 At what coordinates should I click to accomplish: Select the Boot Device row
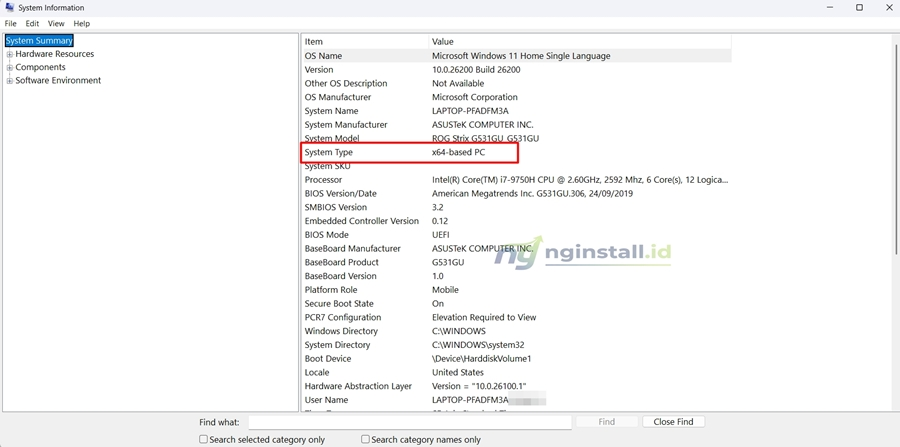pyautogui.click(x=517, y=359)
